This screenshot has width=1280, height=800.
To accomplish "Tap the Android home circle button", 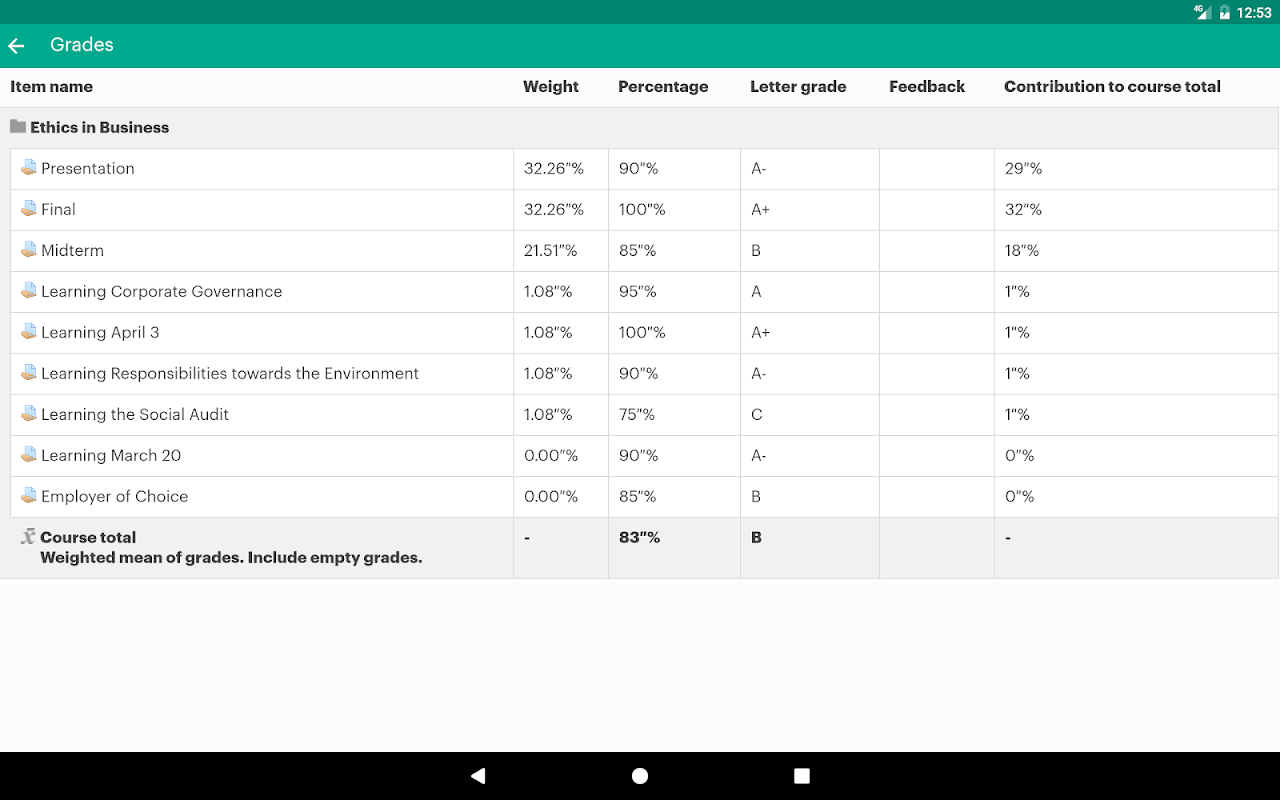I will click(x=640, y=776).
